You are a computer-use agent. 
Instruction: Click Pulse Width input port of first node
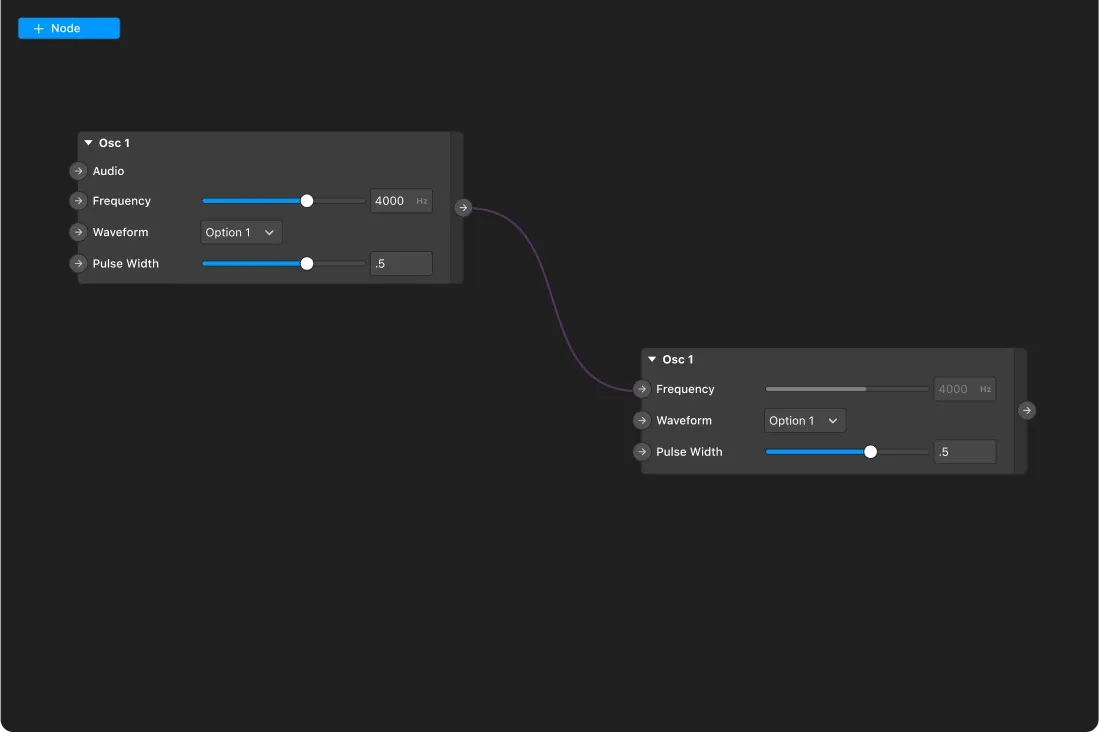tap(78, 264)
